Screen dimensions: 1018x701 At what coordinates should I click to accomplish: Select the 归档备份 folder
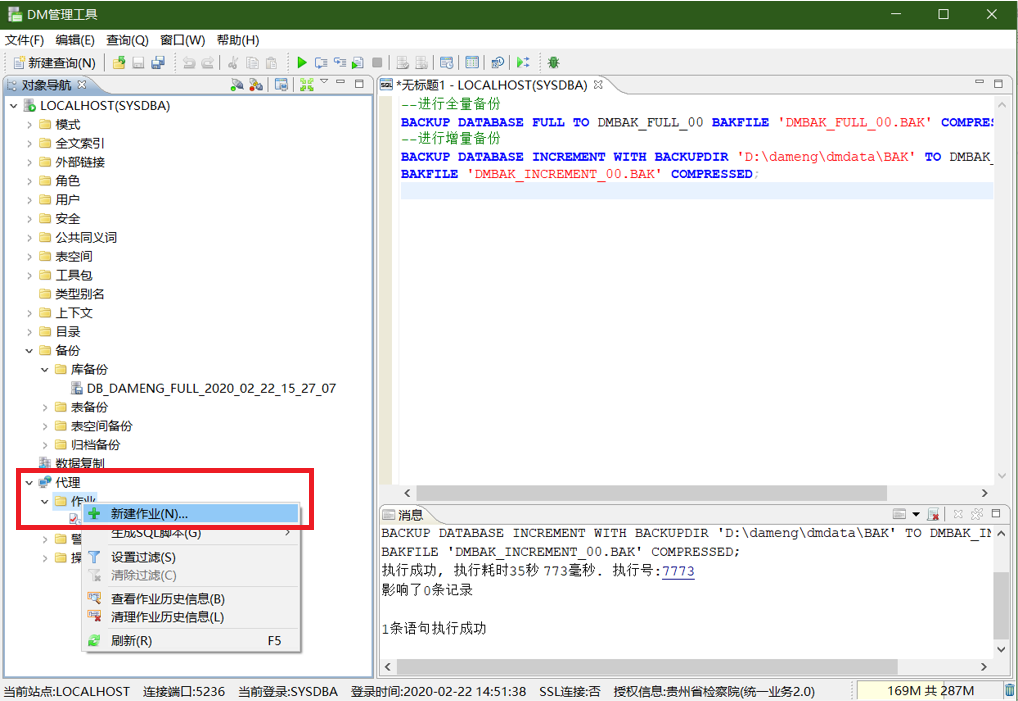click(x=88, y=445)
